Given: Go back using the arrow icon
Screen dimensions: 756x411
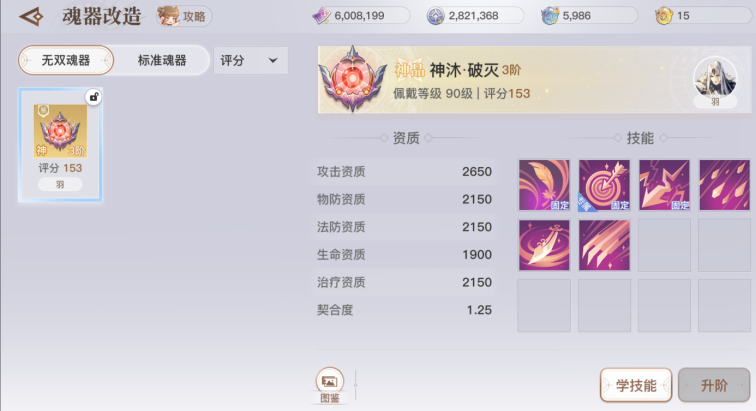Looking at the screenshot, I should (x=31, y=17).
